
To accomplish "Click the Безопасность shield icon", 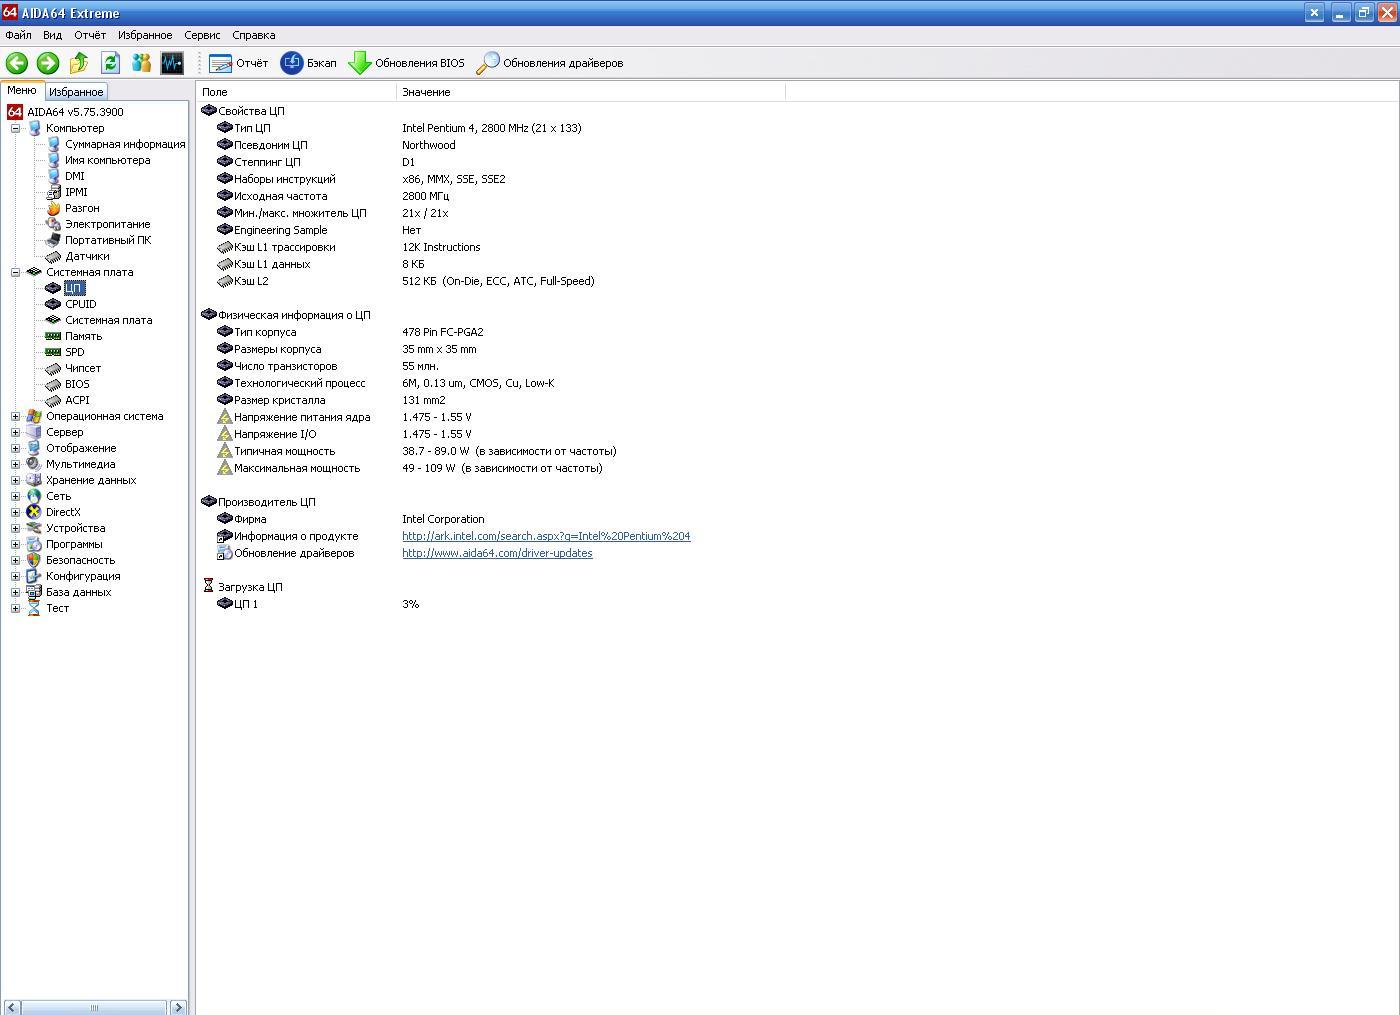I will pos(34,560).
